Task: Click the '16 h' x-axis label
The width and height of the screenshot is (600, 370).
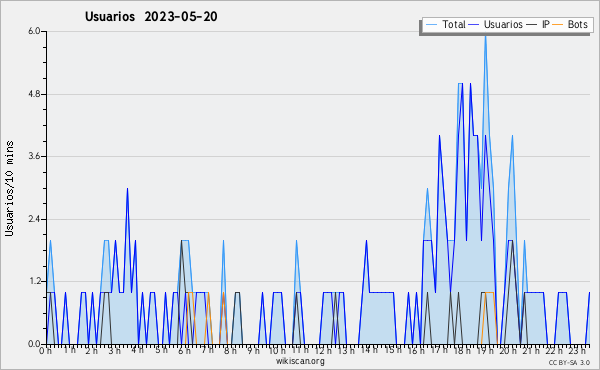Action: (415, 351)
